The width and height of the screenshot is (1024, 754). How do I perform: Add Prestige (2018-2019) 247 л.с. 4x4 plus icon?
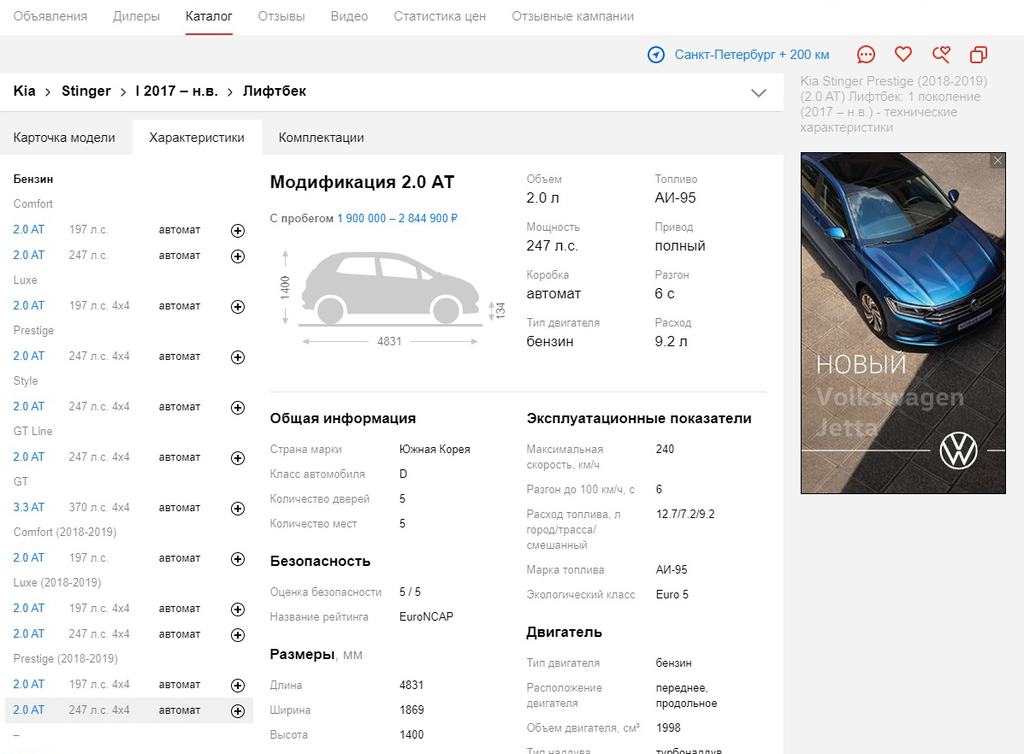[x=238, y=711]
